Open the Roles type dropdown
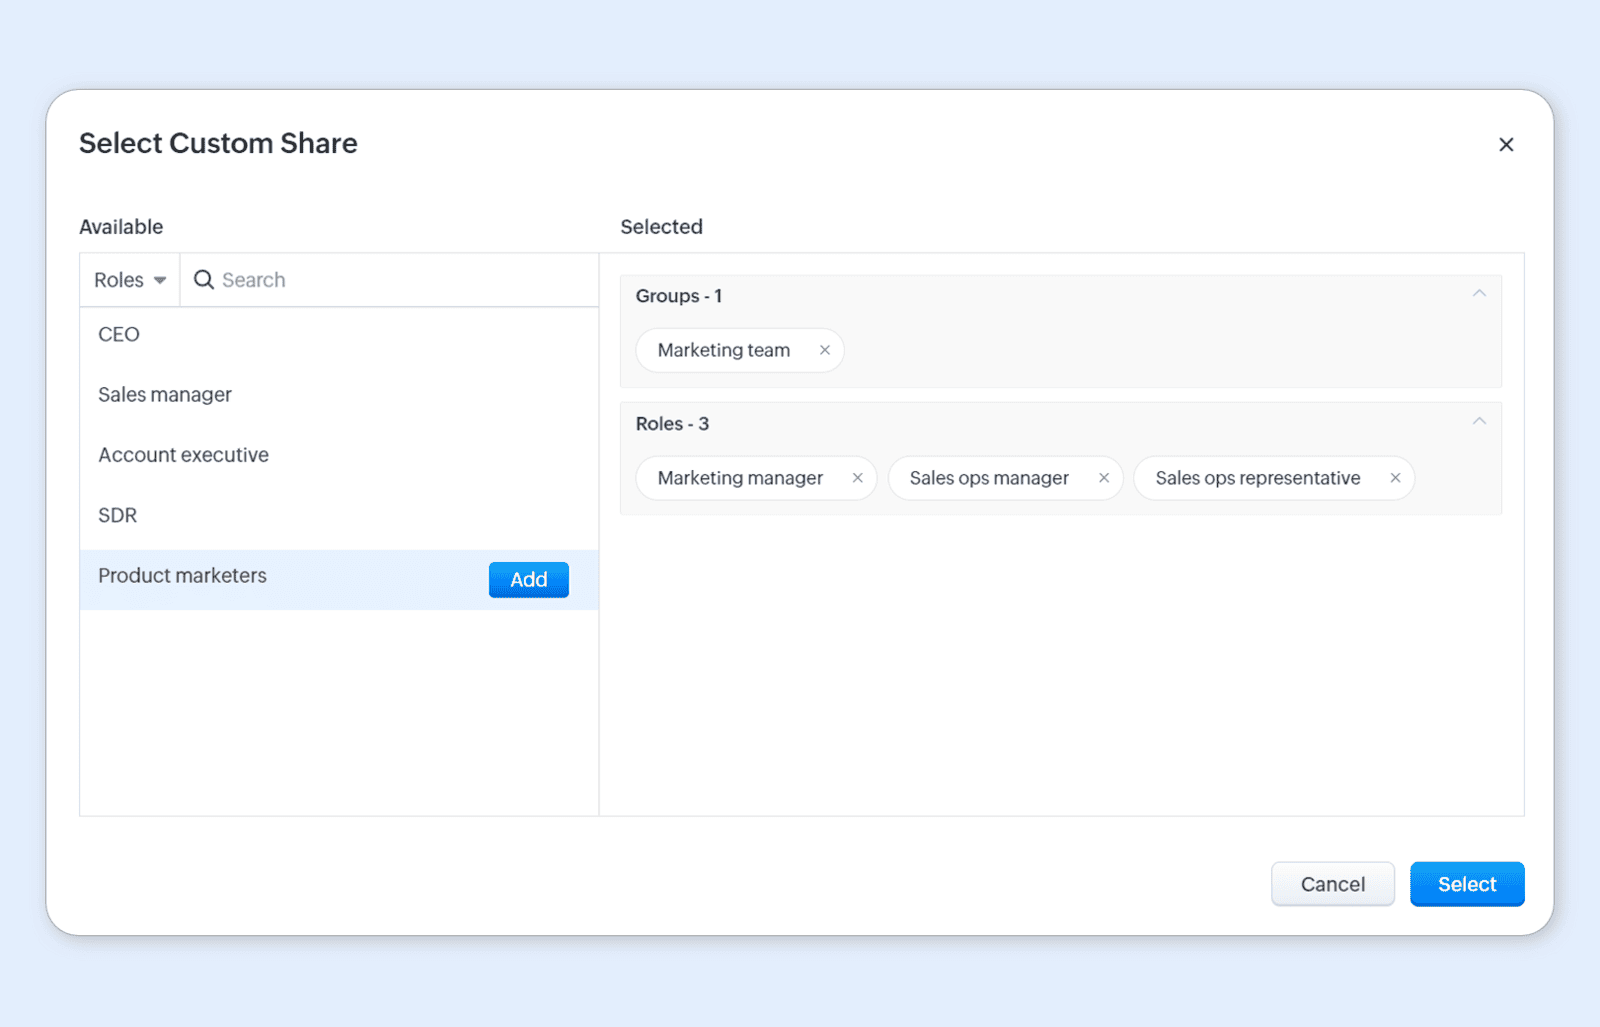Screen dimensions: 1600x1027 coord(130,280)
